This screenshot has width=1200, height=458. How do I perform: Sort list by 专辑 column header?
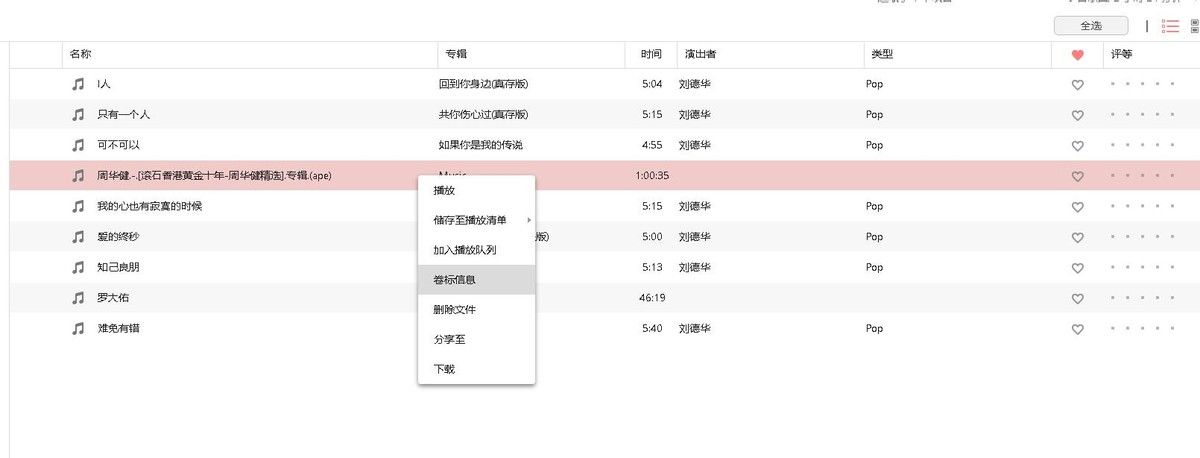click(x=456, y=55)
